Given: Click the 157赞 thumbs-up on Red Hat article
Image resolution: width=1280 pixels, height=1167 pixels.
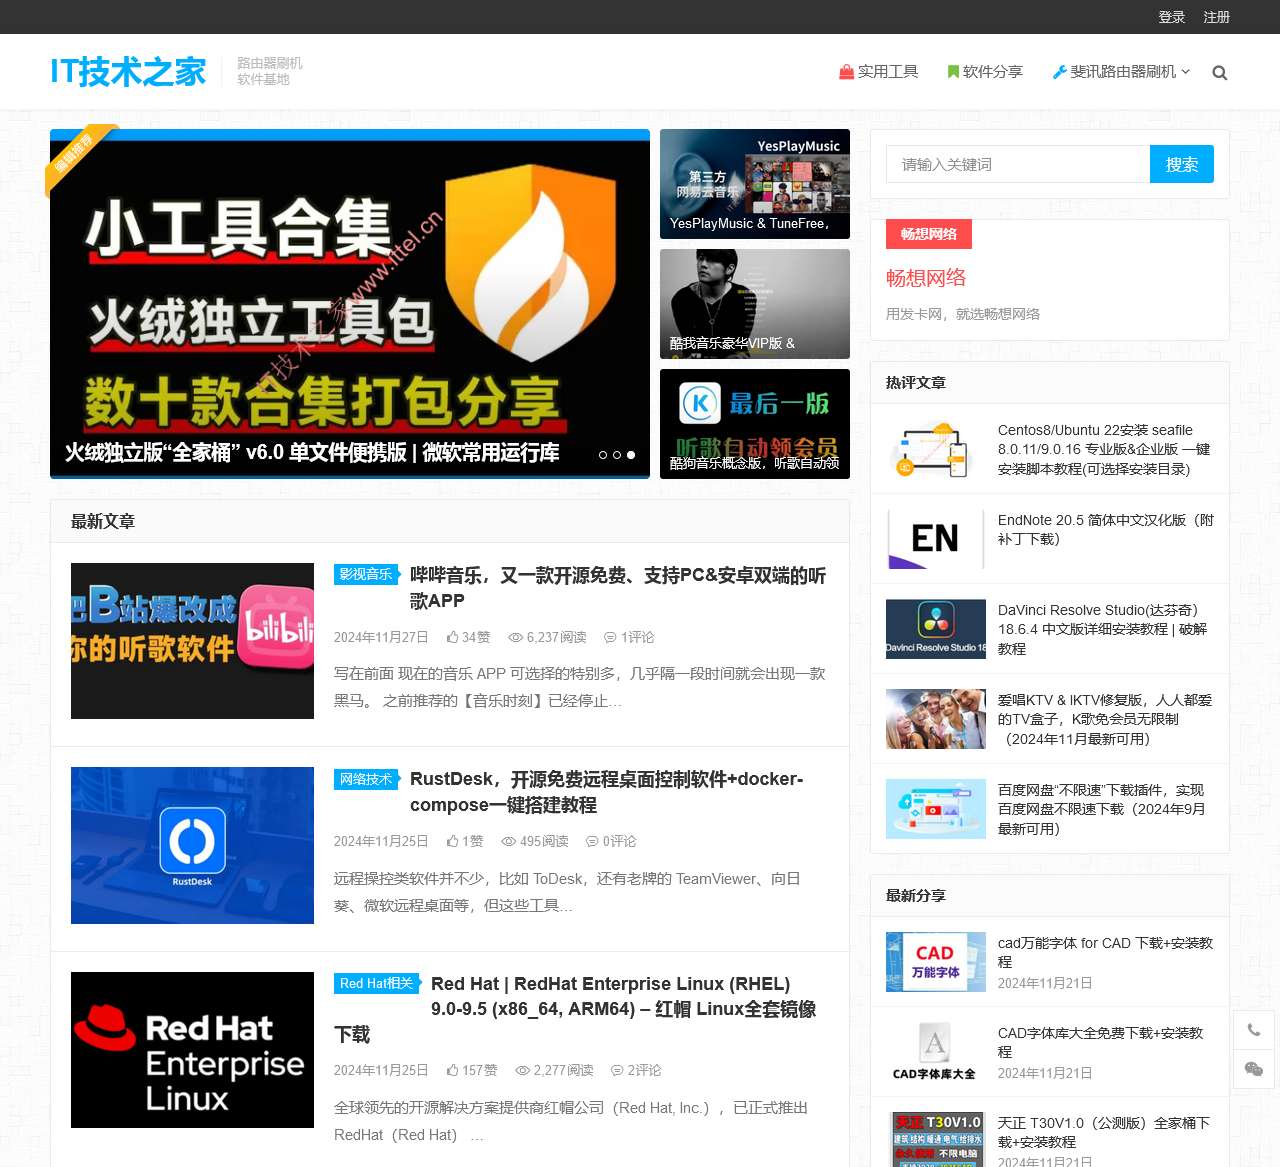Looking at the screenshot, I should 472,1070.
